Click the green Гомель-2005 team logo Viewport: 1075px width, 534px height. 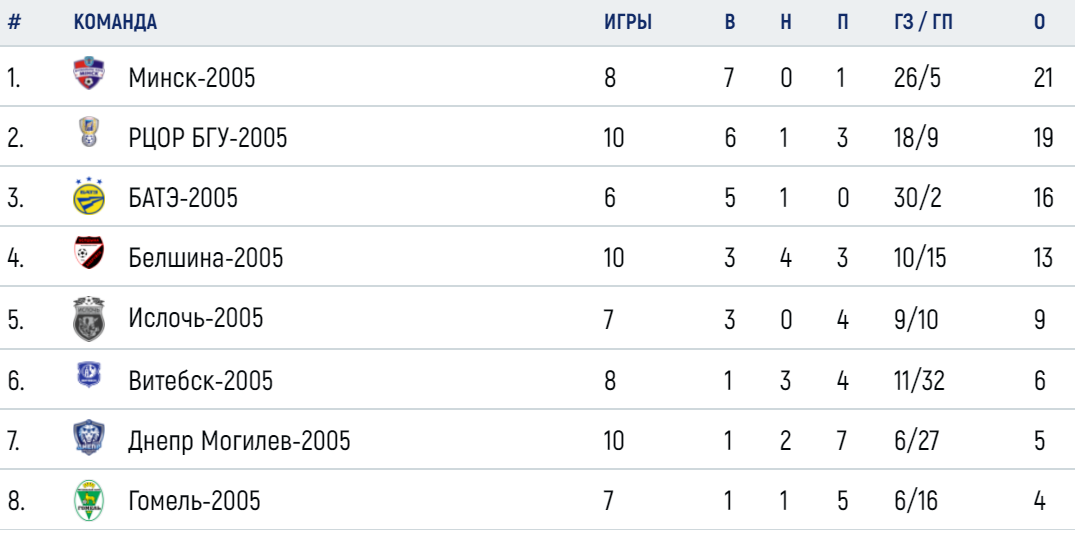[x=88, y=500]
